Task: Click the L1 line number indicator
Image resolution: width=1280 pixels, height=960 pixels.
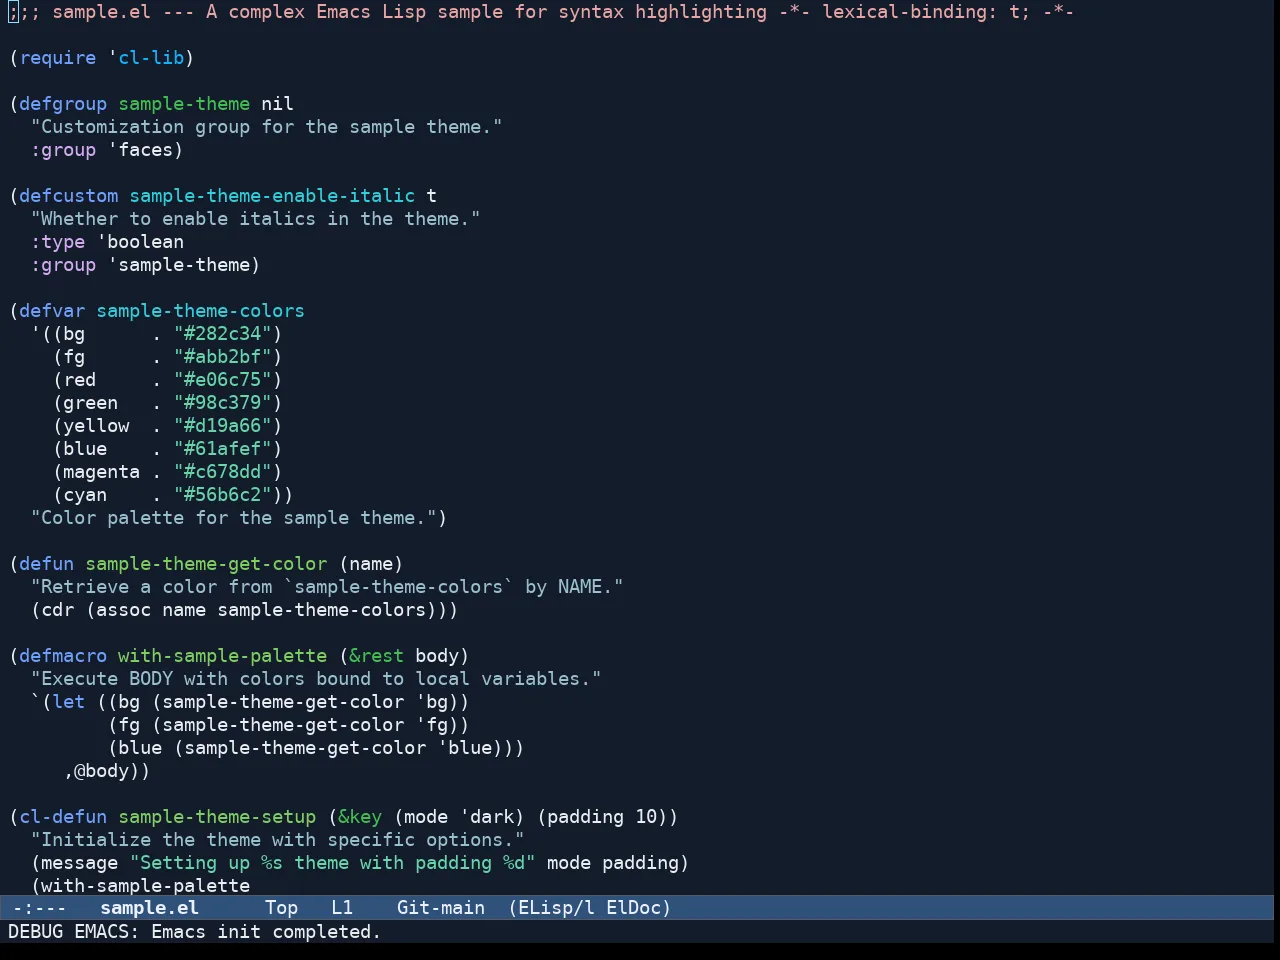Action: (x=342, y=908)
